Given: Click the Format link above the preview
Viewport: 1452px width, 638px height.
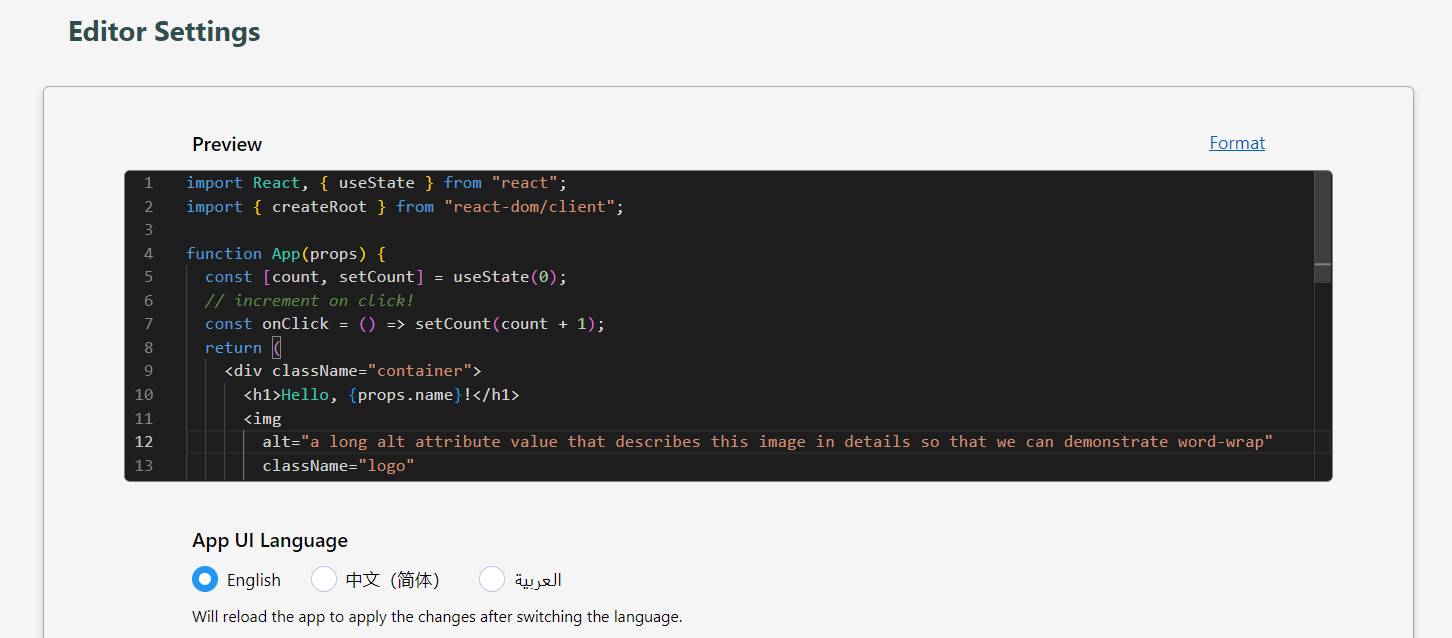Looking at the screenshot, I should [1237, 143].
